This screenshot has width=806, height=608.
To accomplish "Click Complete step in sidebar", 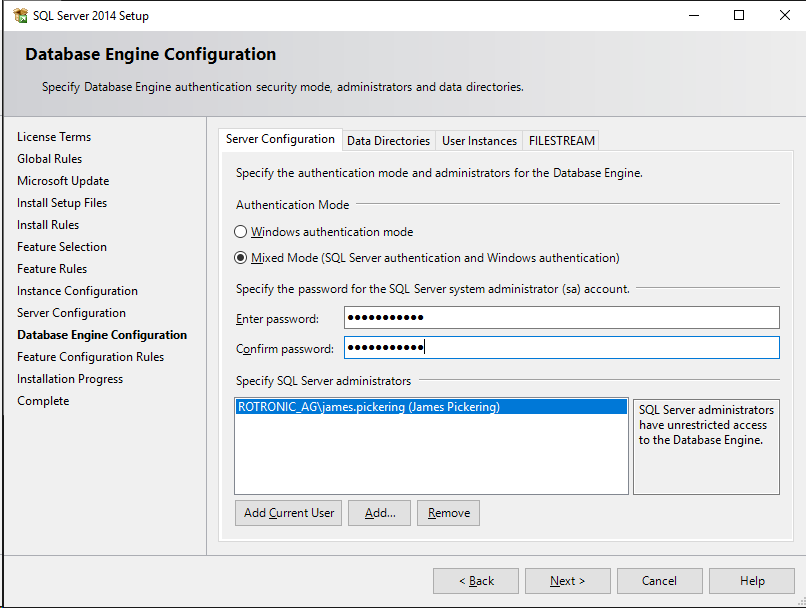I will 43,401.
